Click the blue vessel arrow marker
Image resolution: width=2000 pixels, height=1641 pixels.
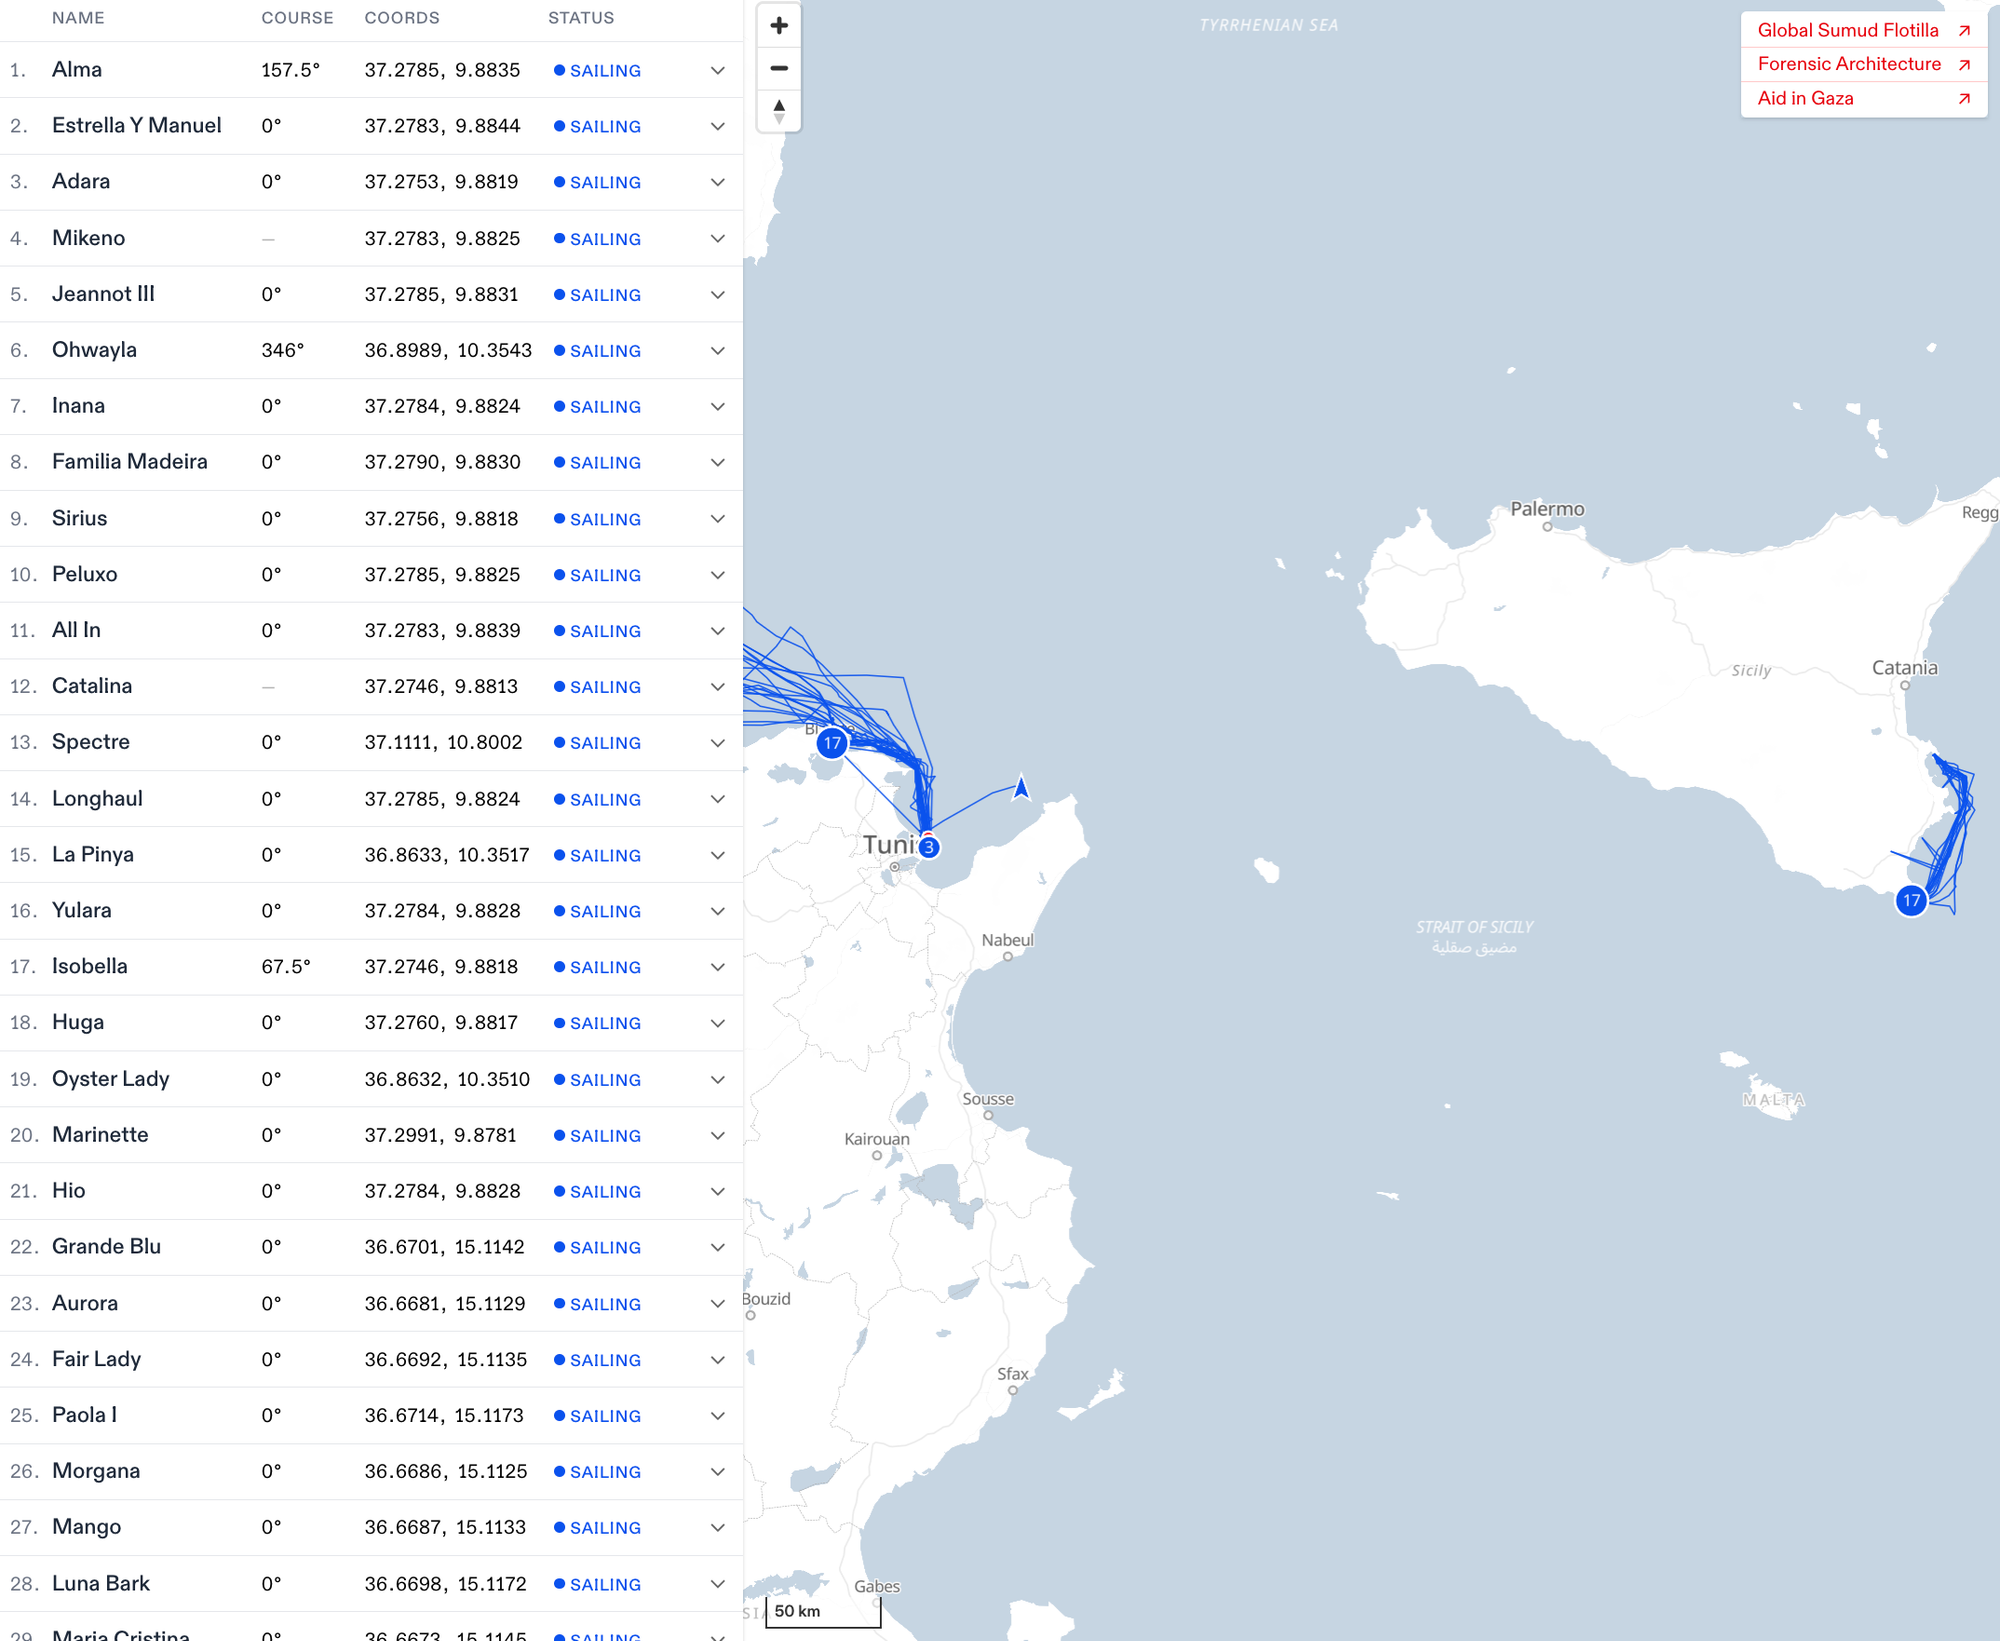point(1021,788)
